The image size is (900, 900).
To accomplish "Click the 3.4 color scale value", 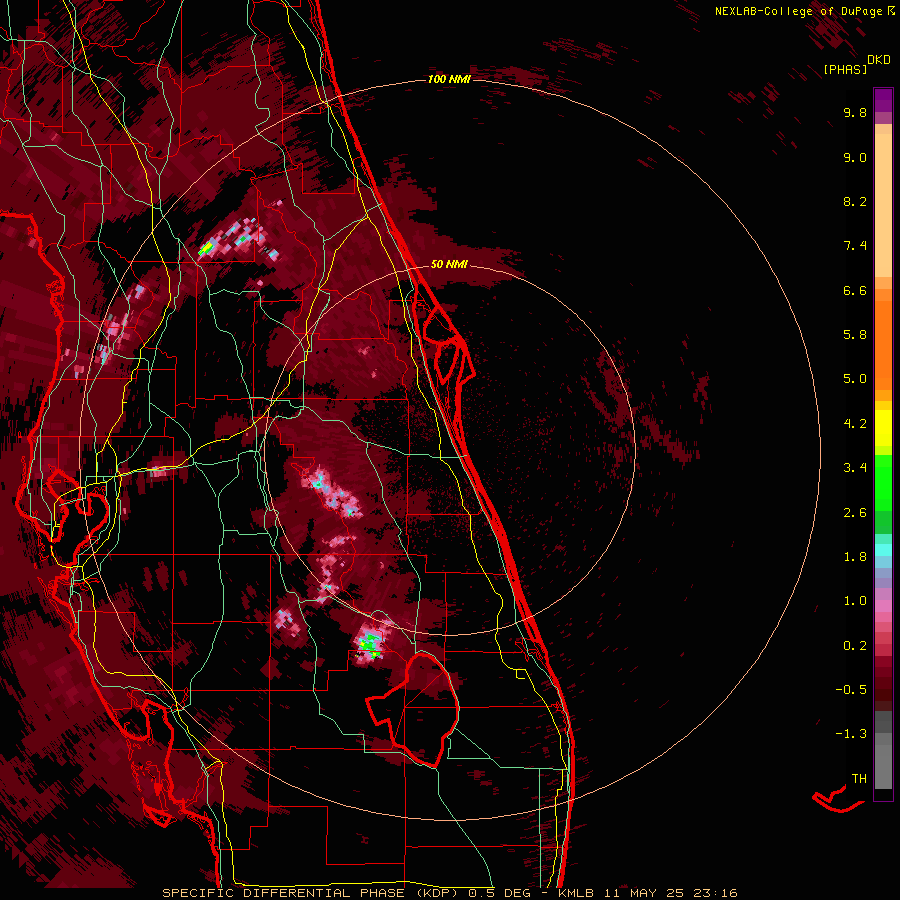I will (855, 468).
